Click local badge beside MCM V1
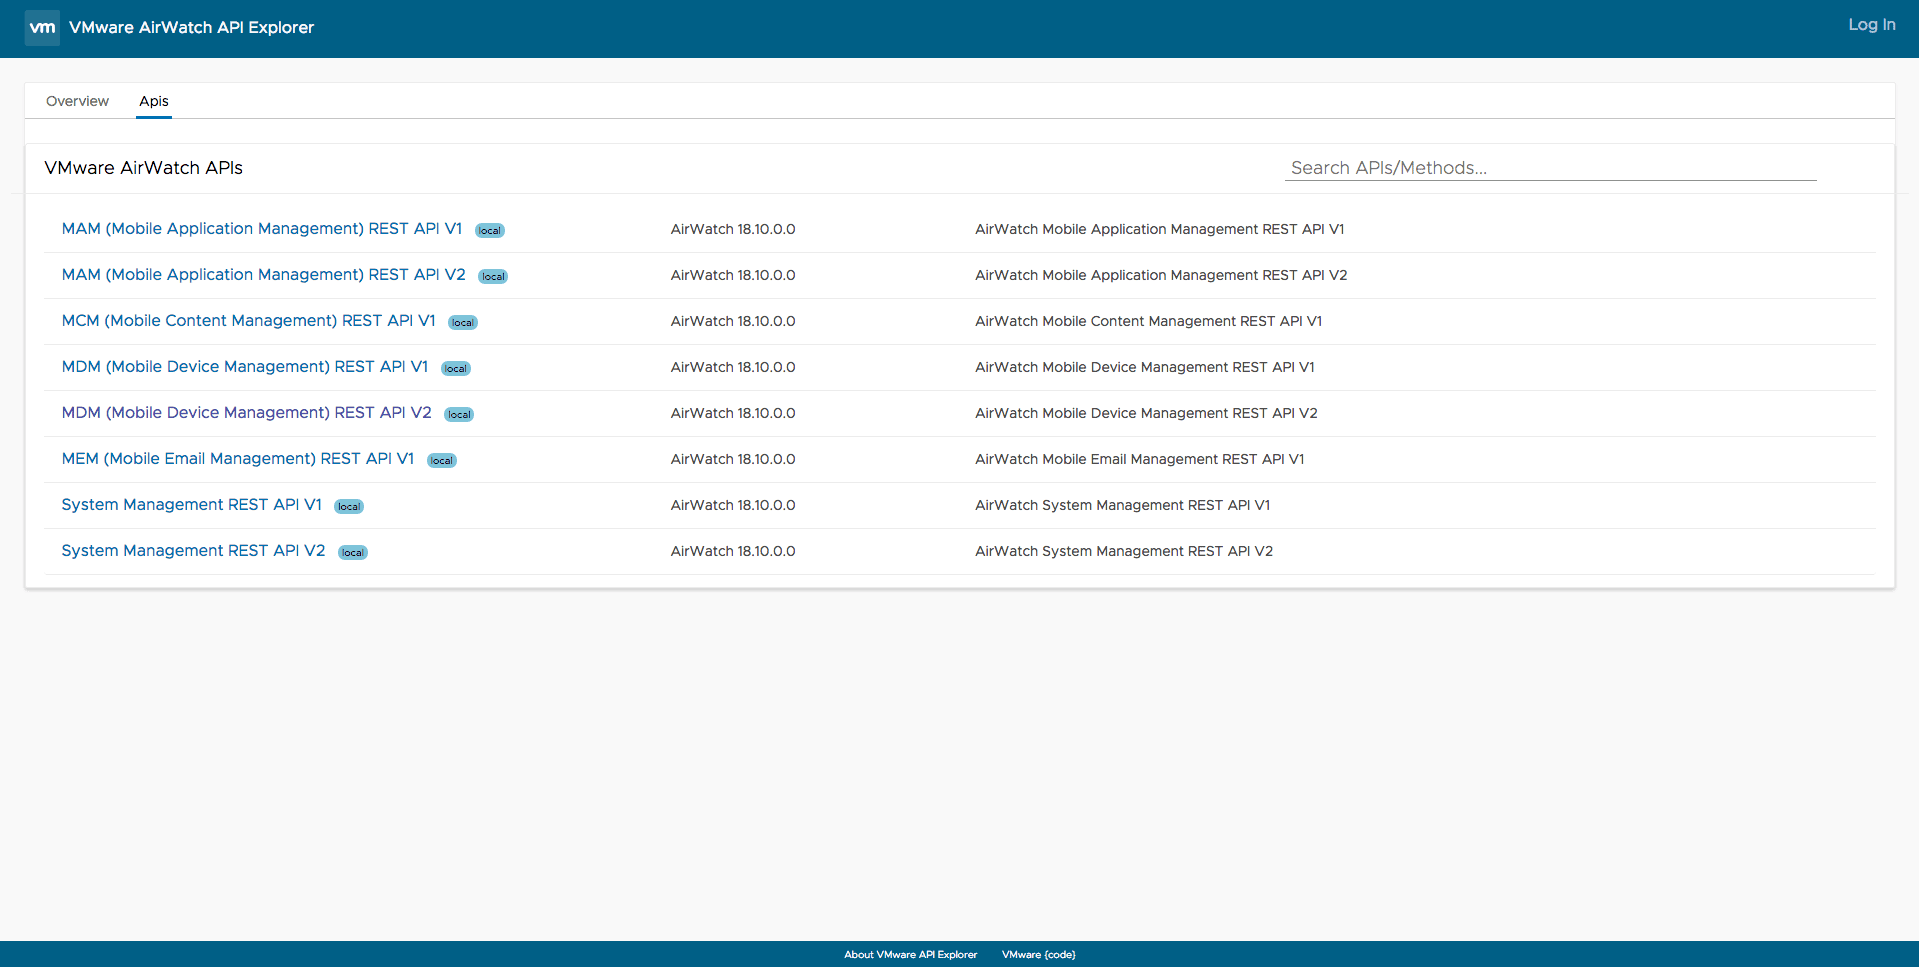The height and width of the screenshot is (967, 1919). (463, 323)
